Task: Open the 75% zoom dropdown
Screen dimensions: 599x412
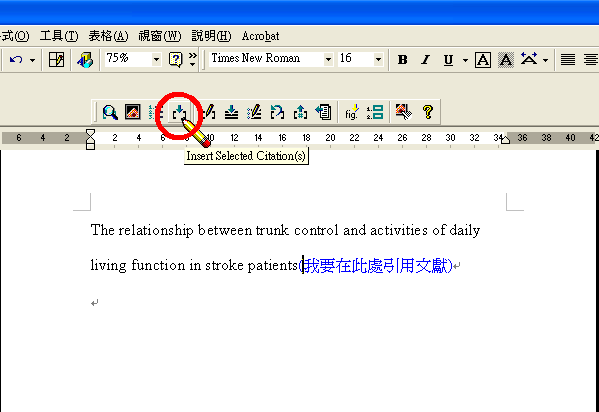Action: click(156, 60)
